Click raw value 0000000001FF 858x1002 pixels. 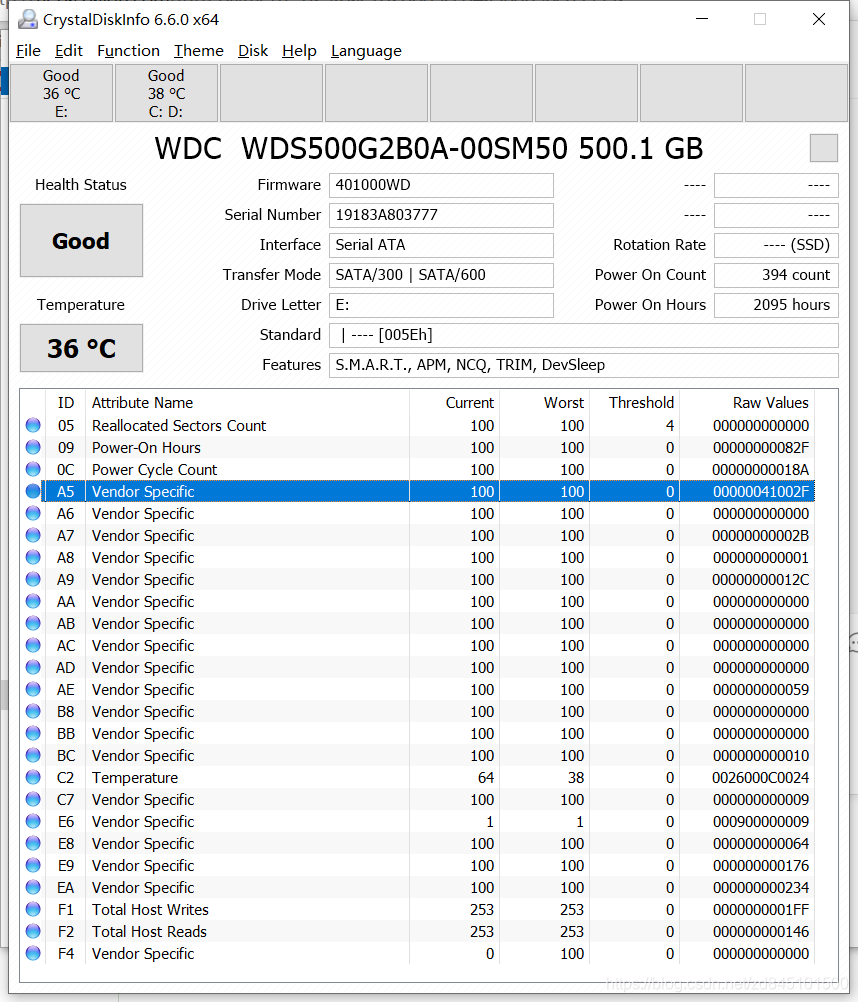(760, 909)
